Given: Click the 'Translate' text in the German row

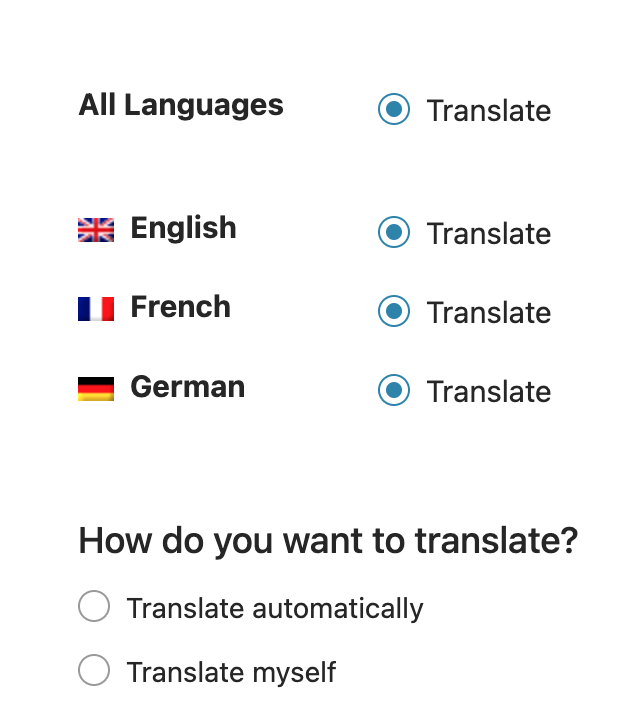Looking at the screenshot, I should [488, 392].
